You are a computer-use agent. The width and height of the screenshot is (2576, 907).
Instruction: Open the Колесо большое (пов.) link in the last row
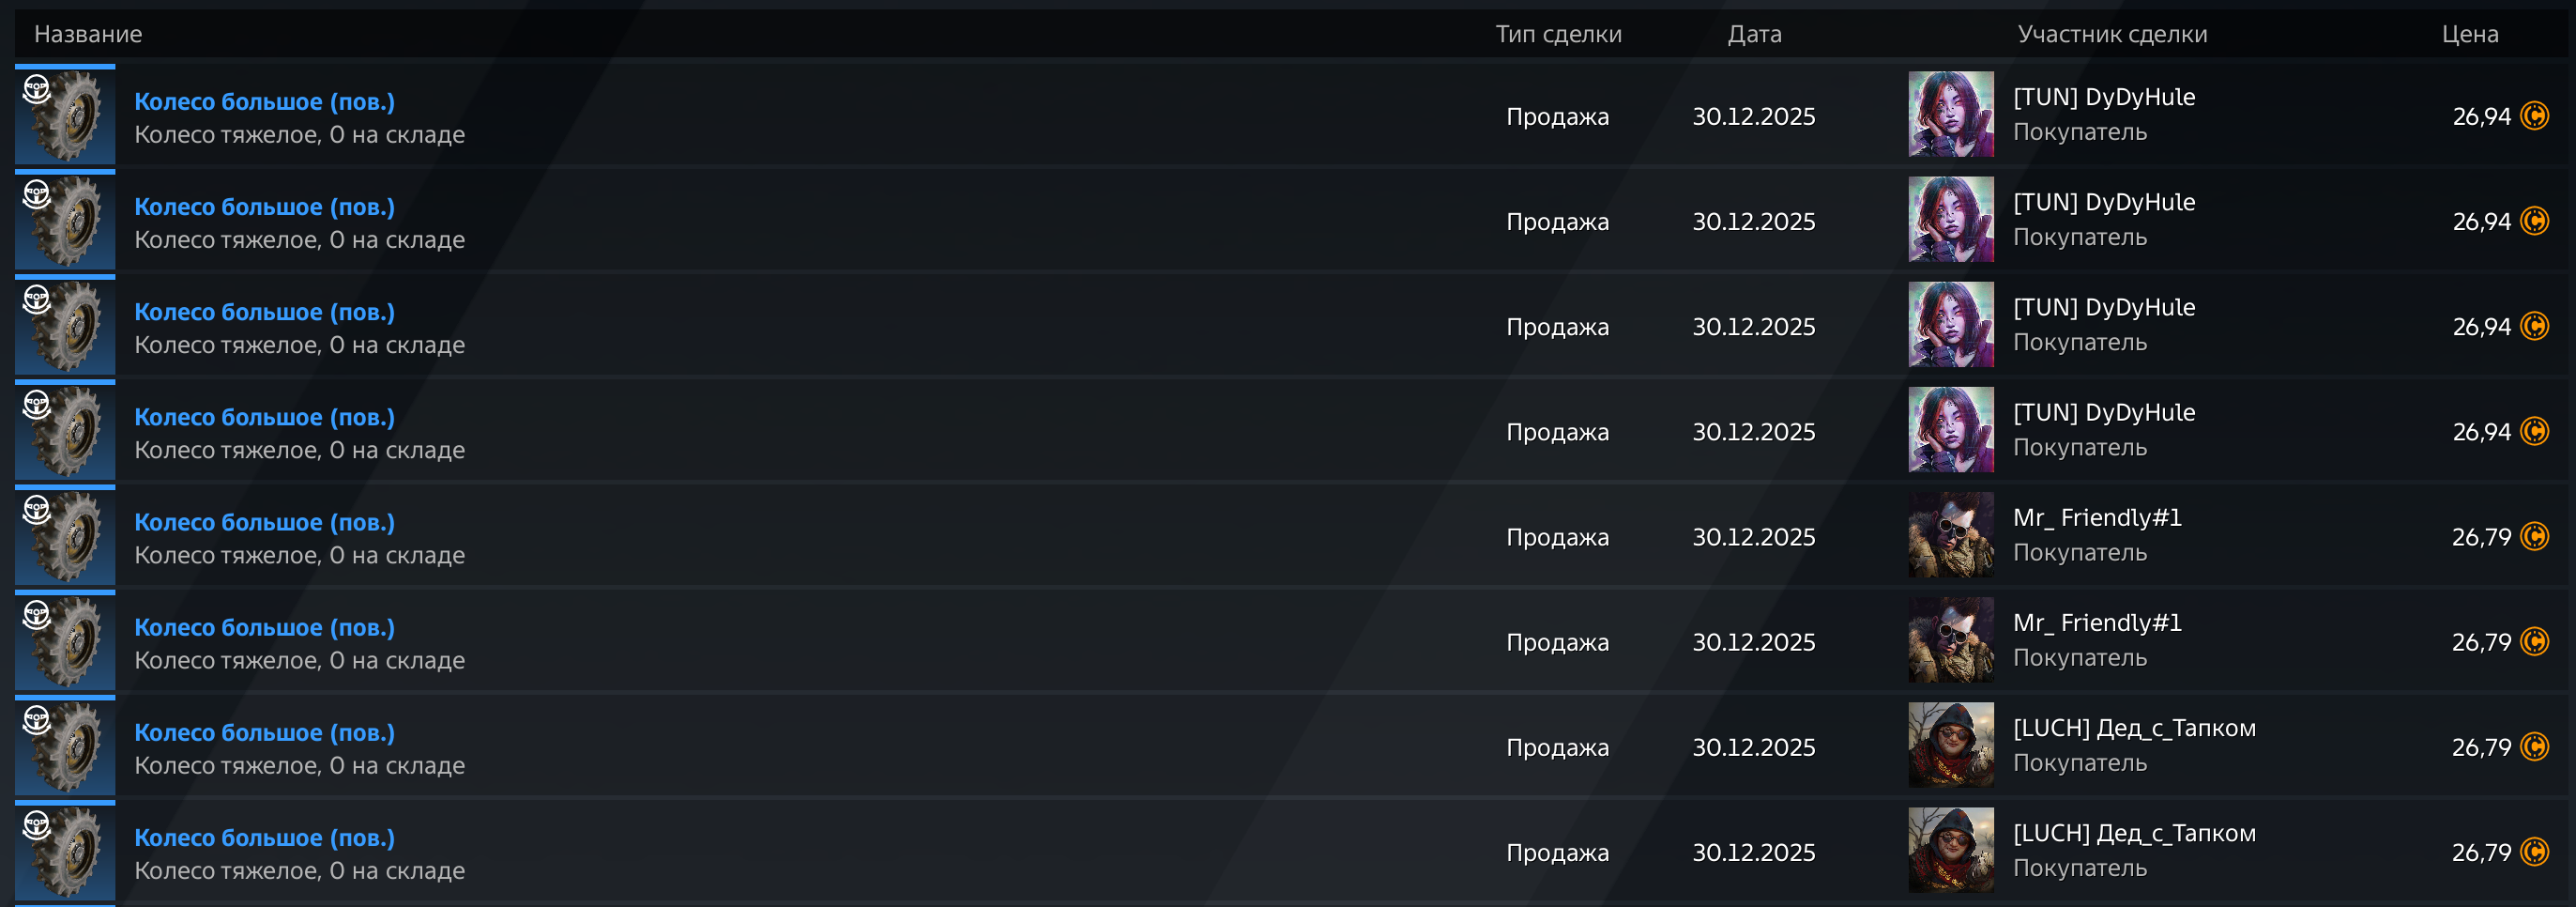(x=265, y=837)
